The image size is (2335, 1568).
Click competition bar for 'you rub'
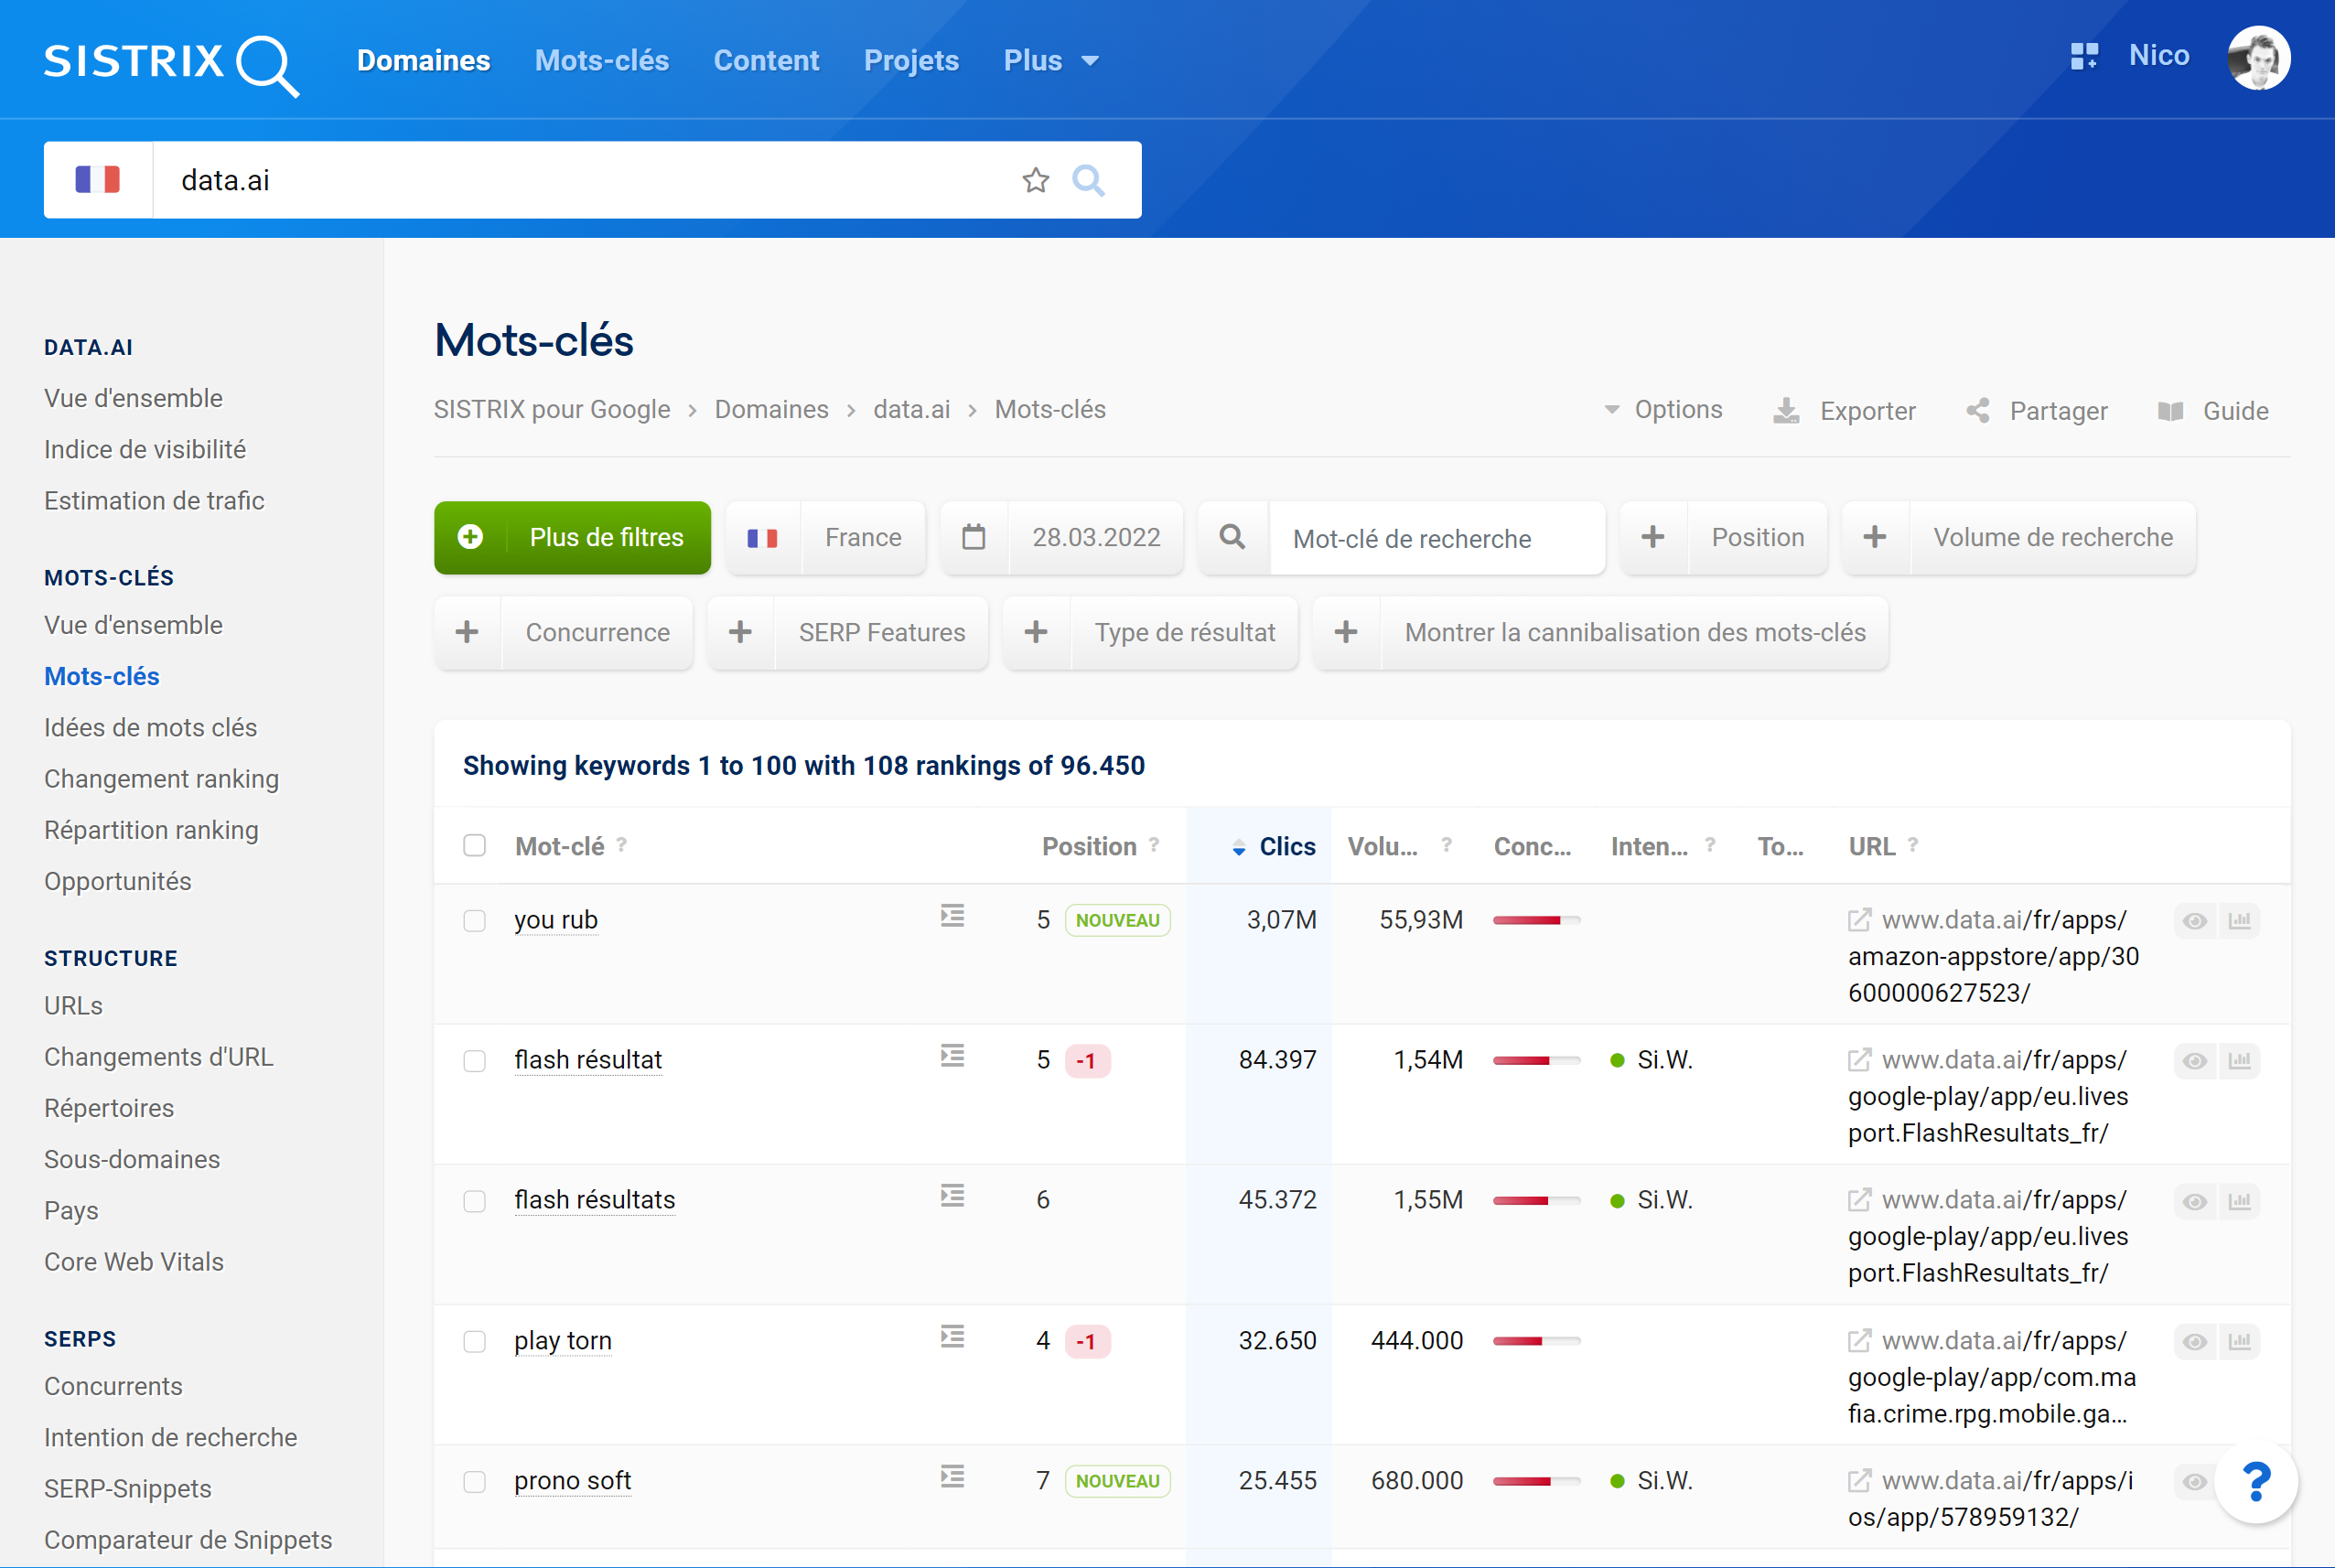[x=1536, y=920]
